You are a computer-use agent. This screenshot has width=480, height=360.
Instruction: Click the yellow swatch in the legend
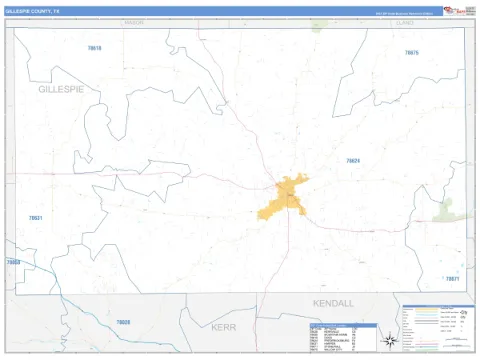click(427, 309)
